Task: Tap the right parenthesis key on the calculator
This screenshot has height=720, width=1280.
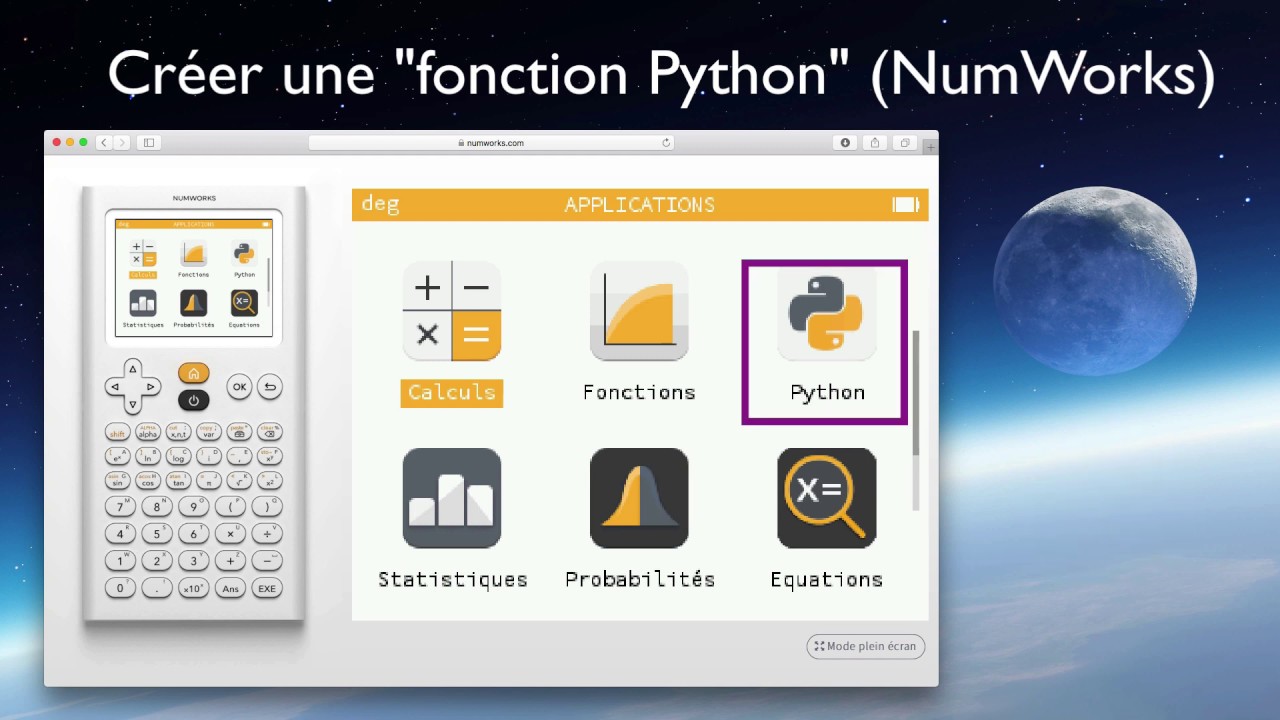Action: (267, 507)
